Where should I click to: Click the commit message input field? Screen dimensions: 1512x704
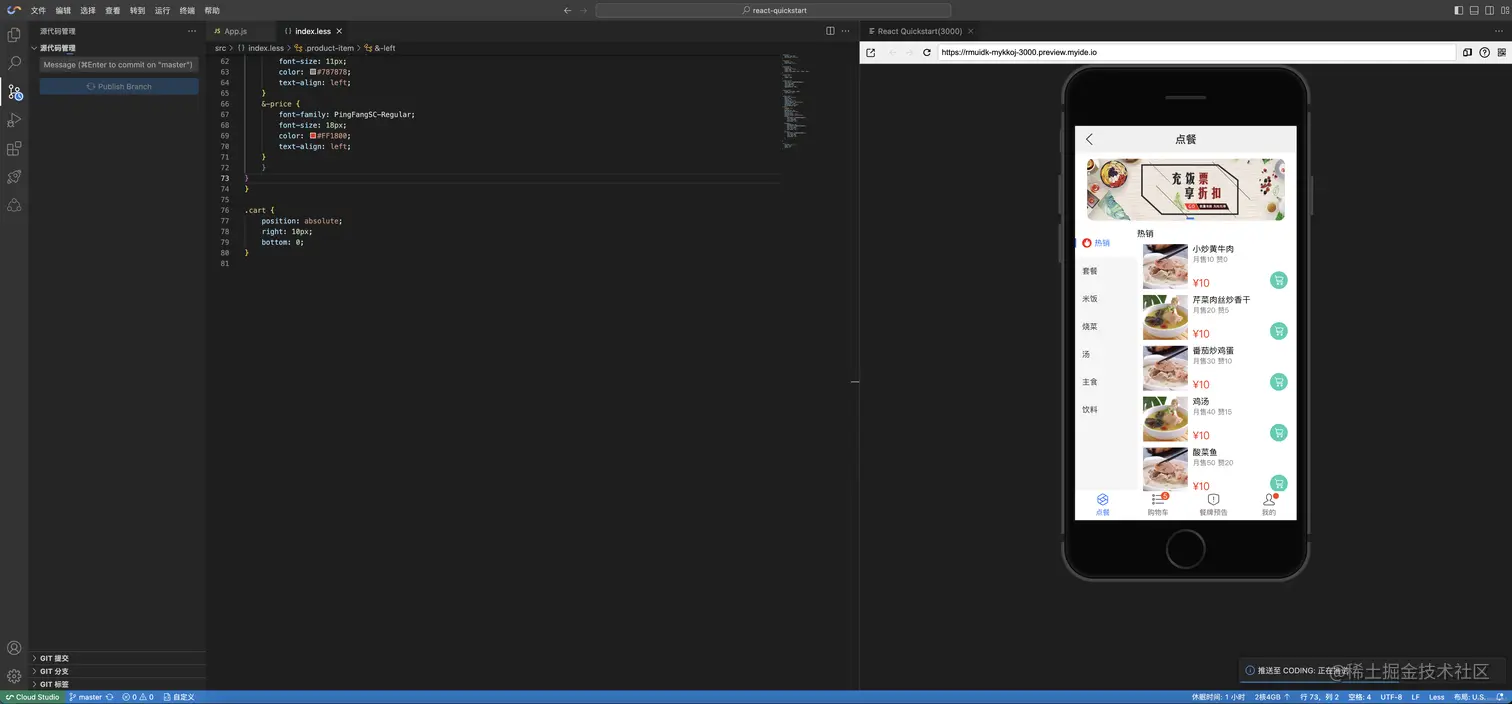(x=119, y=65)
